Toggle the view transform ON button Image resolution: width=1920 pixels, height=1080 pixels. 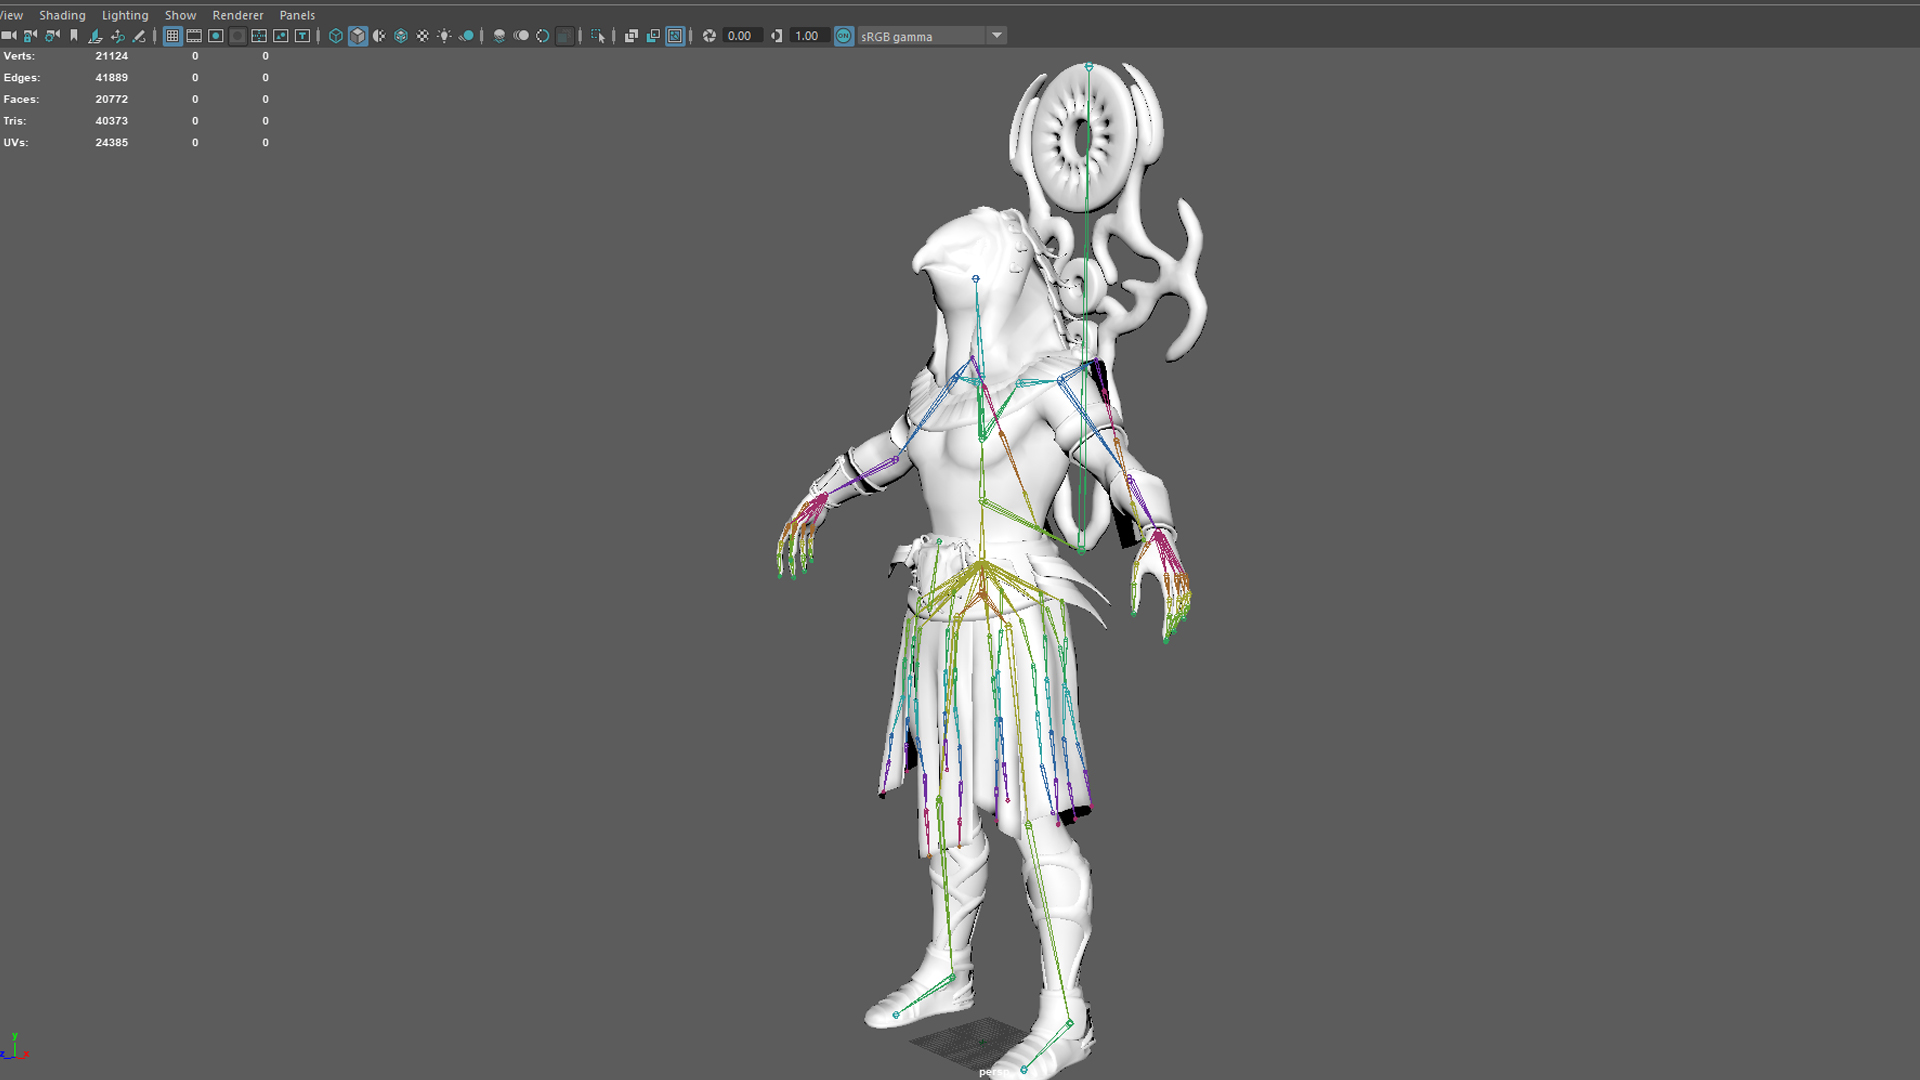(844, 36)
